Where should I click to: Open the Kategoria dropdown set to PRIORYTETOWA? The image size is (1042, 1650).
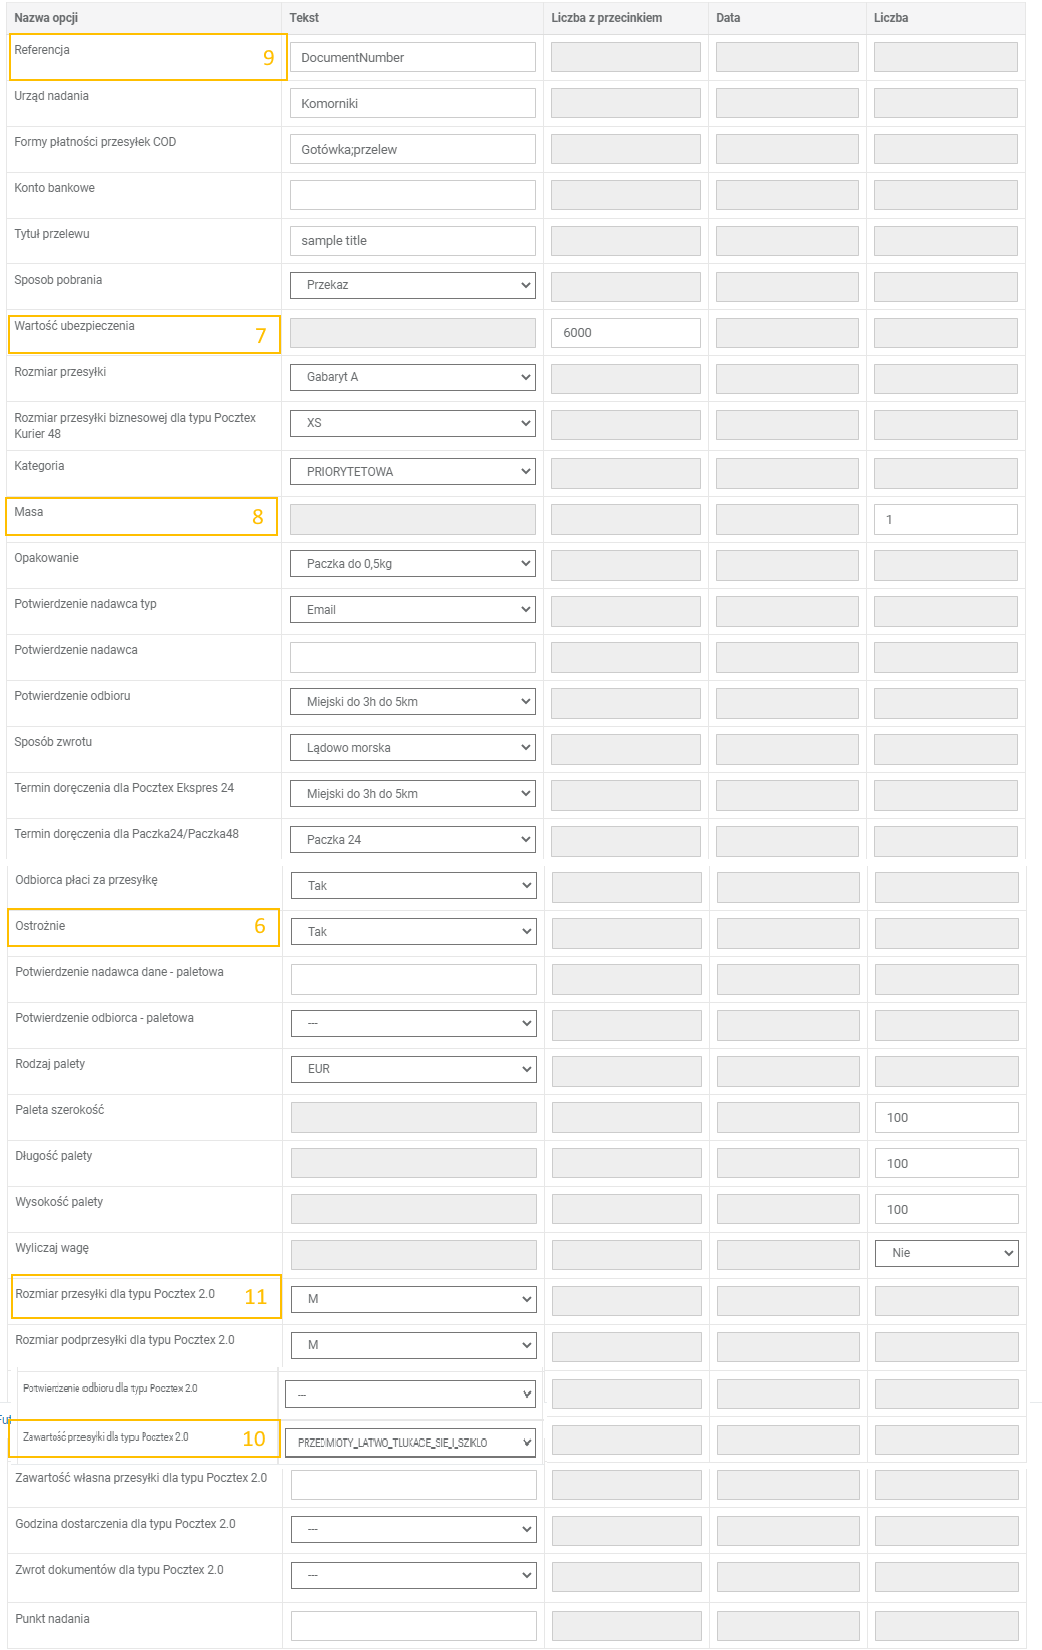[412, 472]
